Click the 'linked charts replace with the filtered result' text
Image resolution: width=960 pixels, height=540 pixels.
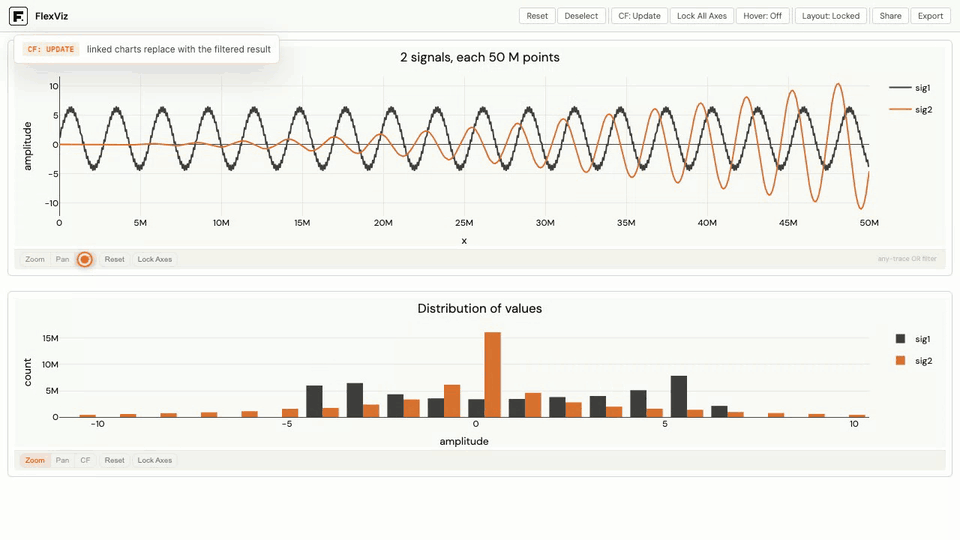tap(179, 49)
